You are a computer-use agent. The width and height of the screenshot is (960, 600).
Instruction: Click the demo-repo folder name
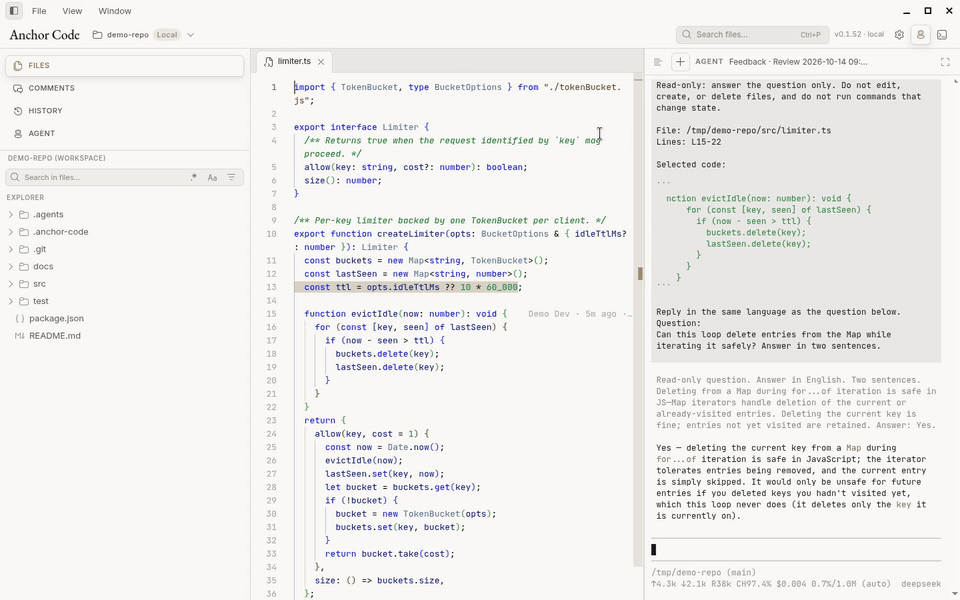(127, 35)
